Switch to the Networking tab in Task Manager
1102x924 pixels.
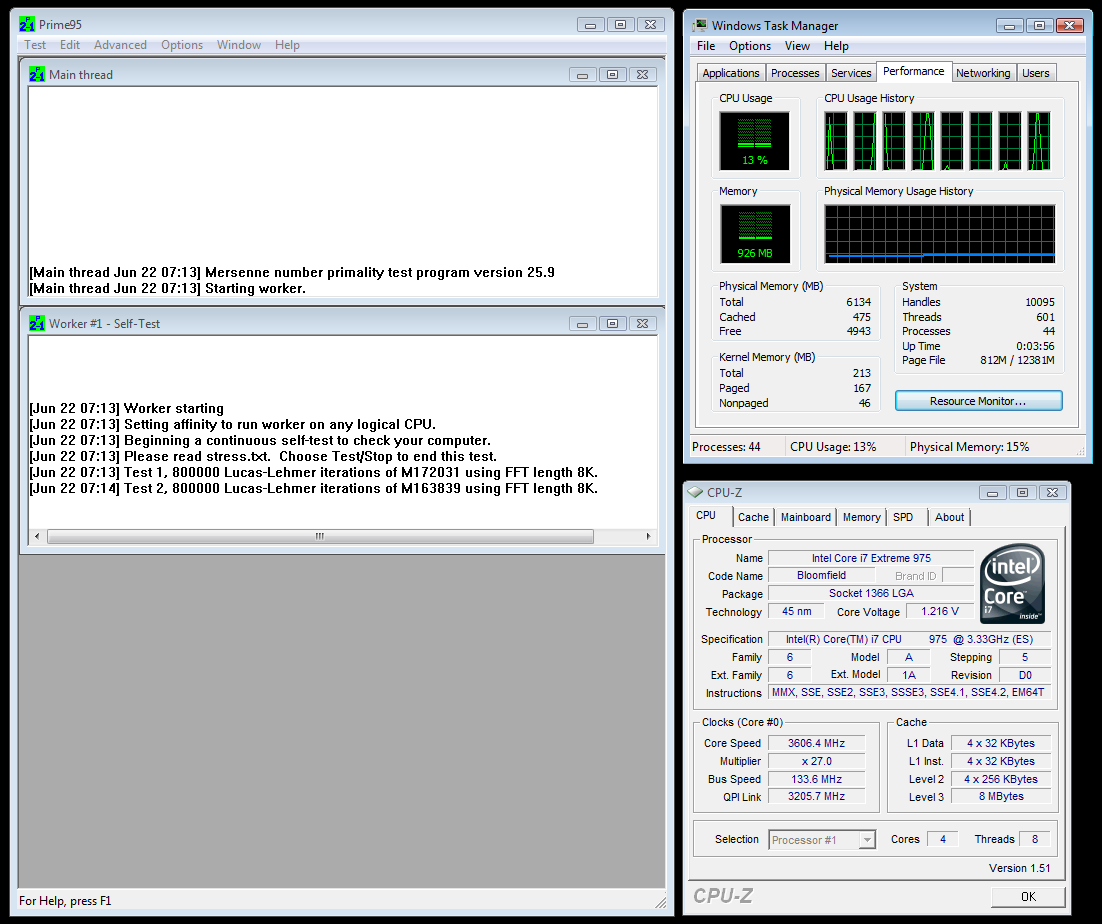click(983, 72)
